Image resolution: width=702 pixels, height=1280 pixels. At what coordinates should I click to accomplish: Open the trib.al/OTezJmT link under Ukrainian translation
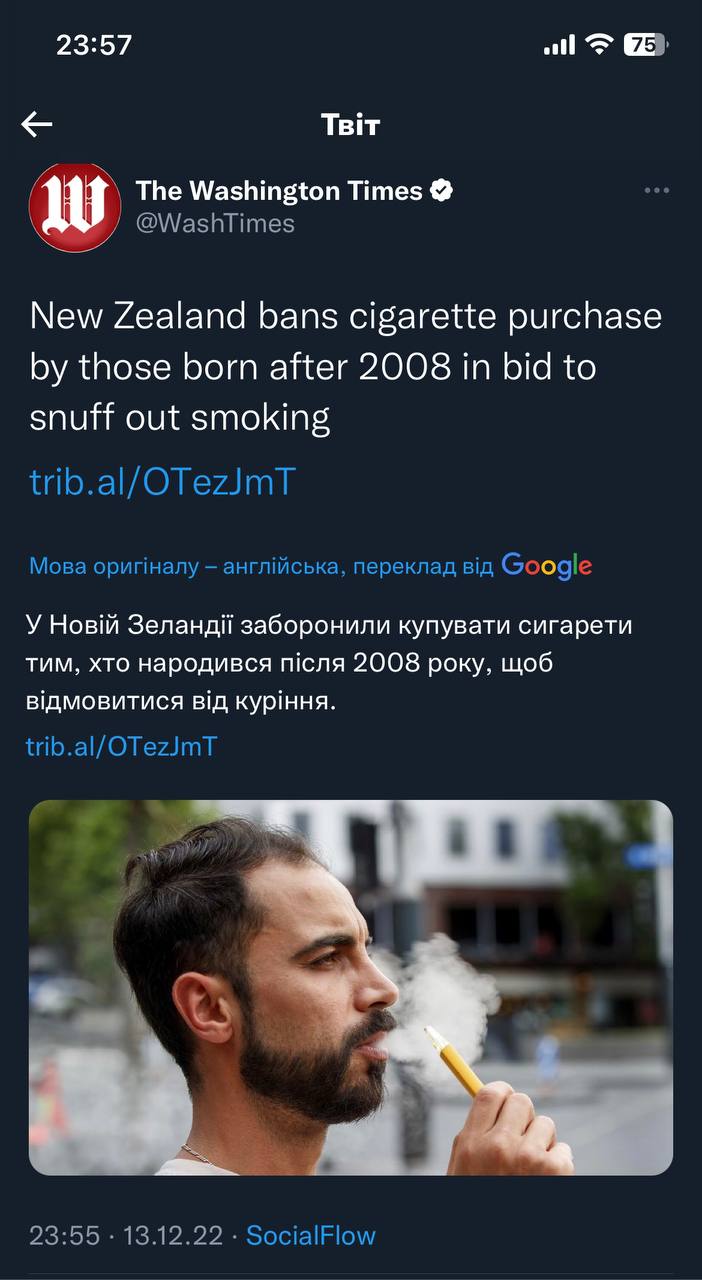click(x=121, y=746)
